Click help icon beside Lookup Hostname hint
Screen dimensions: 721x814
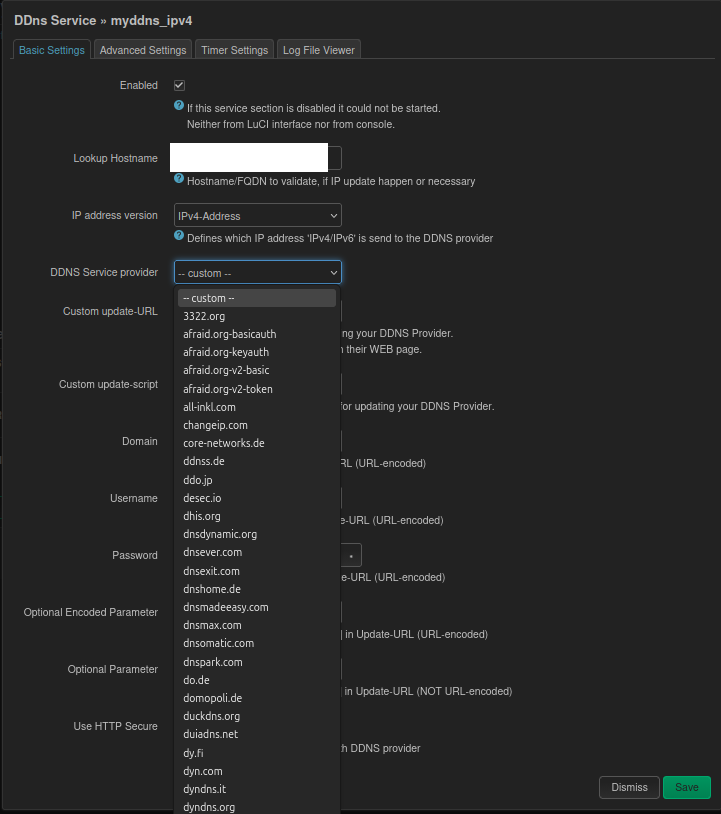[x=179, y=179]
